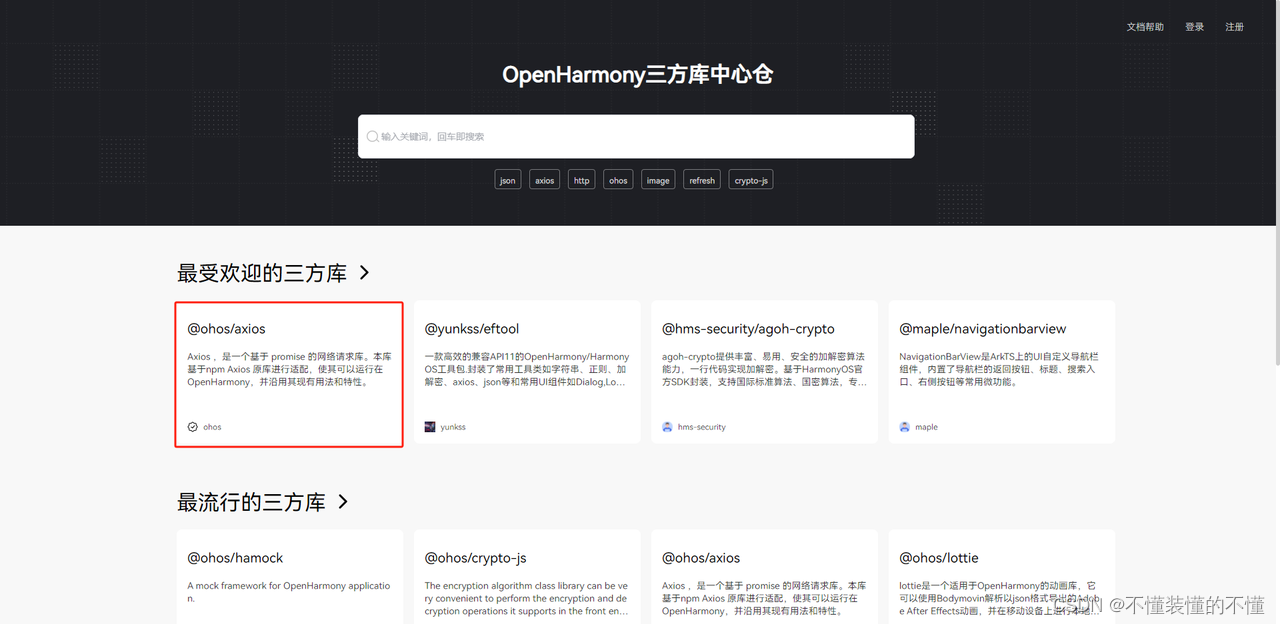Open the @ohos/crypto-js library card
Viewport: 1280px width, 624px height.
pos(527,577)
